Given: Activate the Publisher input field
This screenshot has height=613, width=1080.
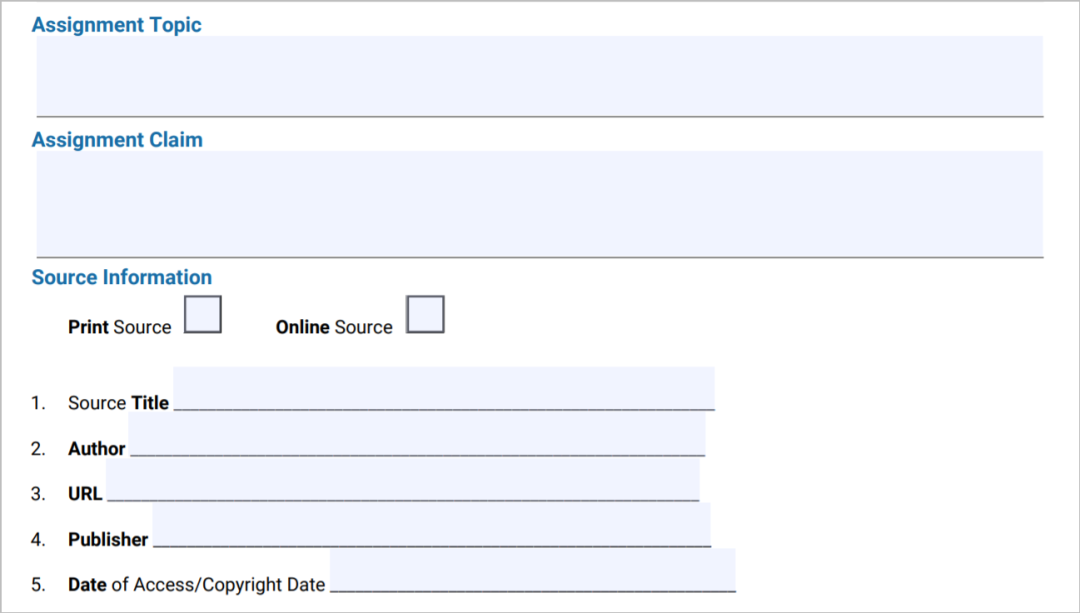Looking at the screenshot, I should pos(431,525).
